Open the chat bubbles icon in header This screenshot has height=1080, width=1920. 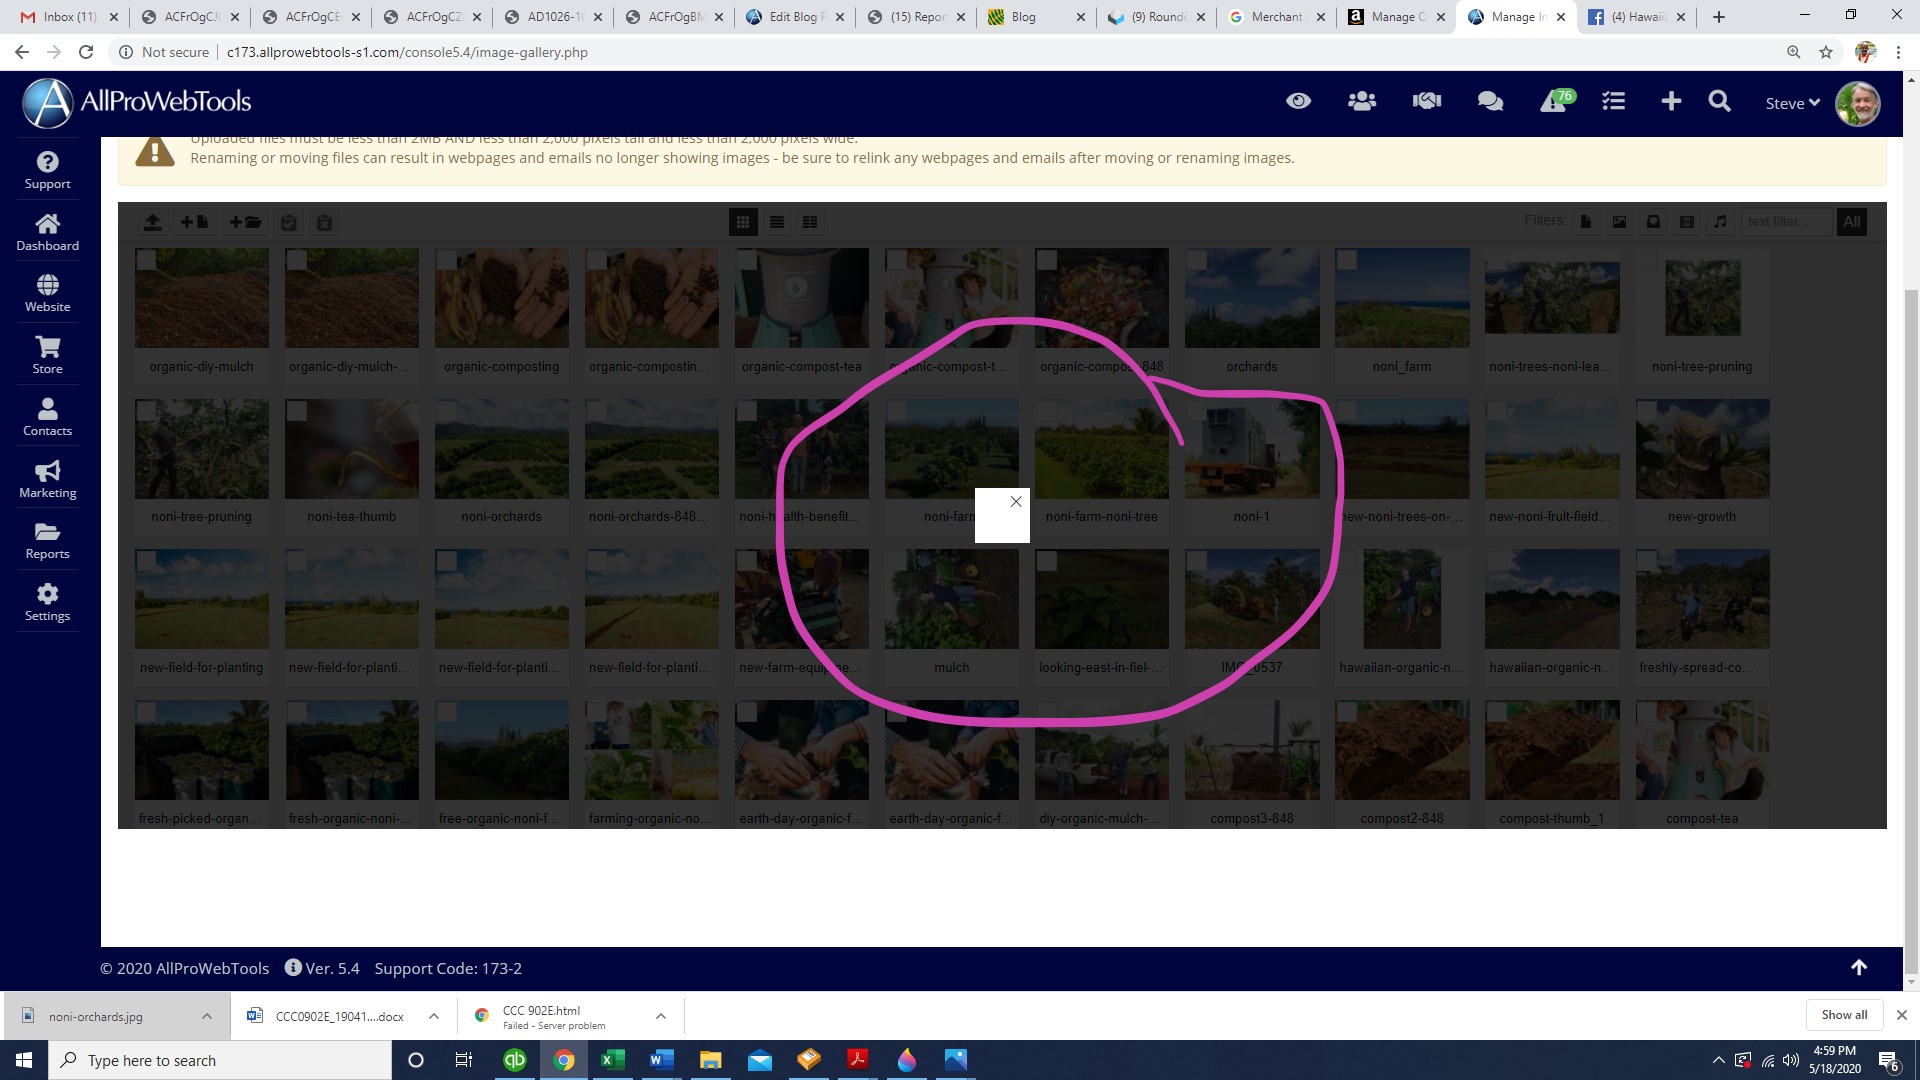[x=1490, y=101]
